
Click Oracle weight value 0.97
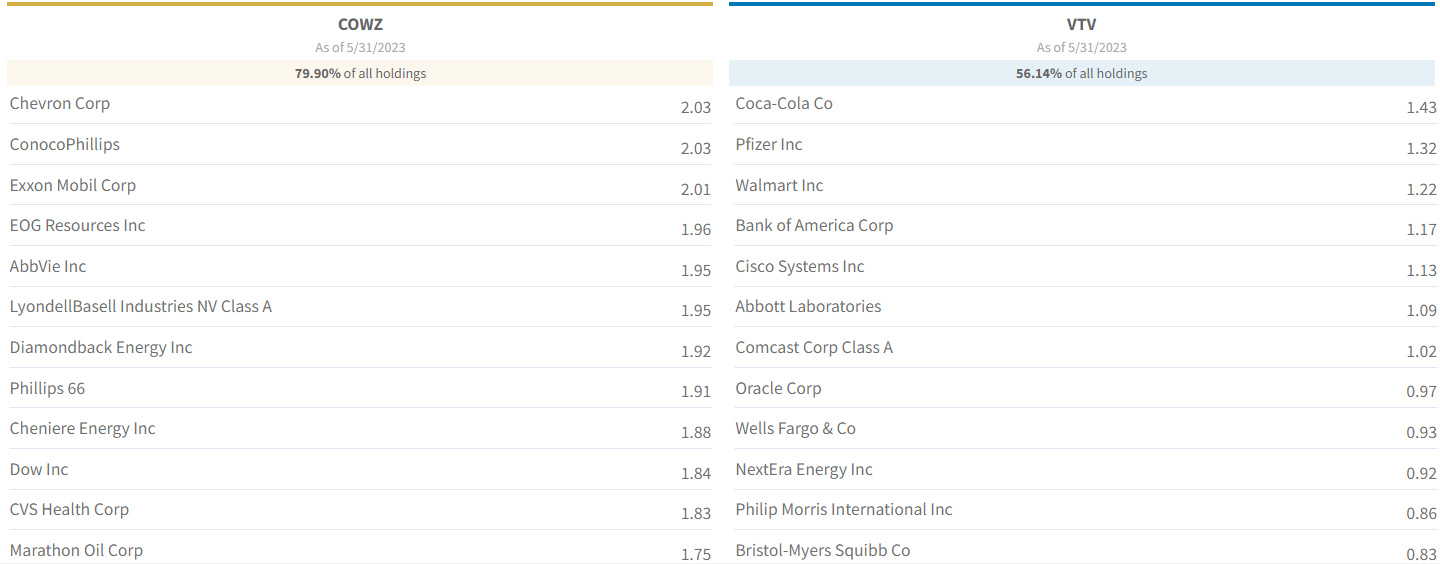click(1421, 393)
